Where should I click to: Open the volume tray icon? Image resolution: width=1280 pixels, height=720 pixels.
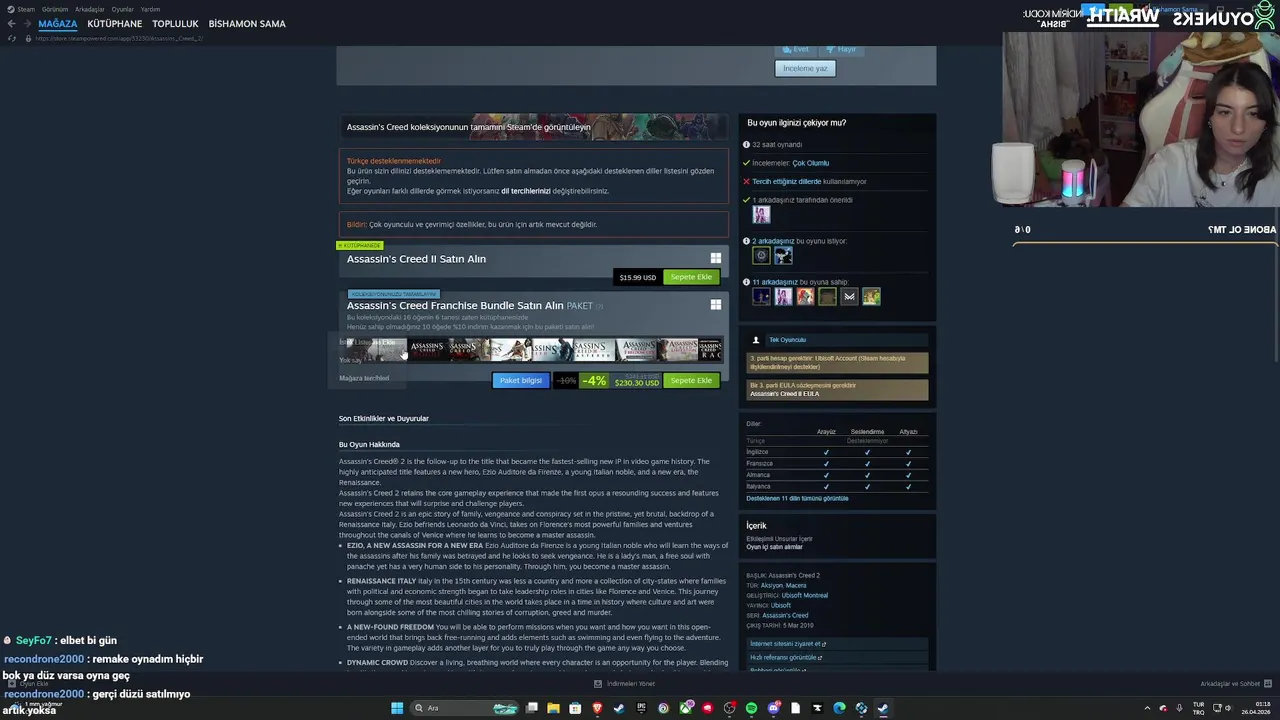coord(1228,708)
